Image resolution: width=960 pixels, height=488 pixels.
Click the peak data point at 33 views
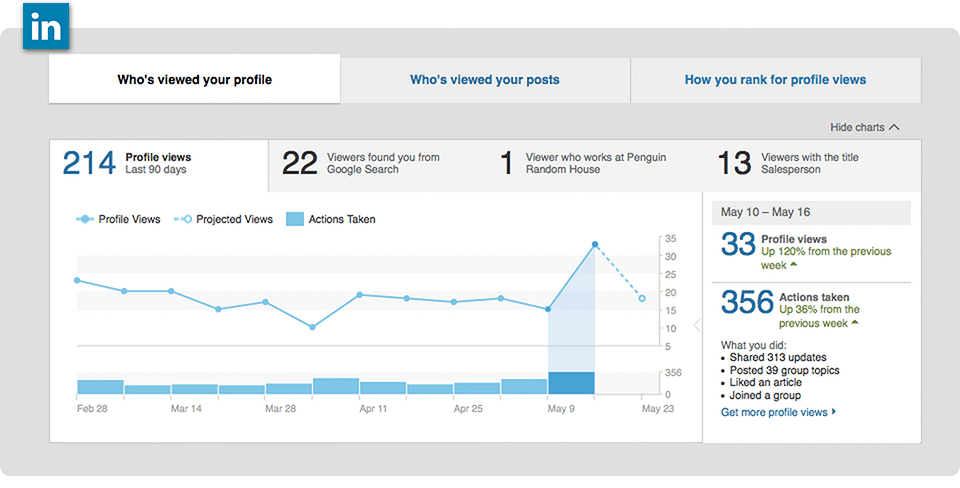tap(594, 245)
